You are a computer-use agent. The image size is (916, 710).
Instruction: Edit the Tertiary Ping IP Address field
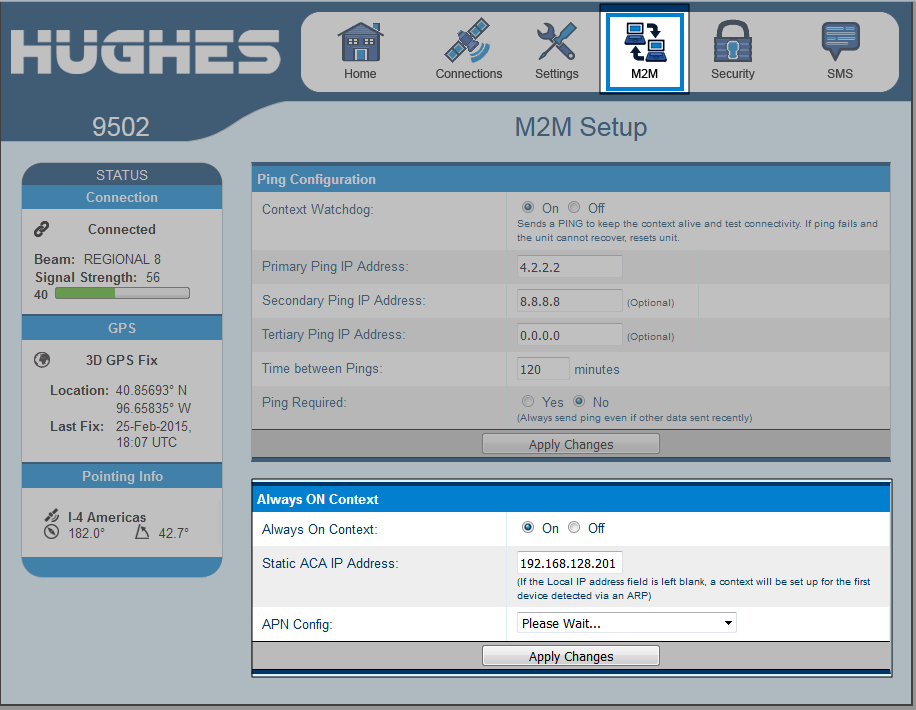point(569,335)
